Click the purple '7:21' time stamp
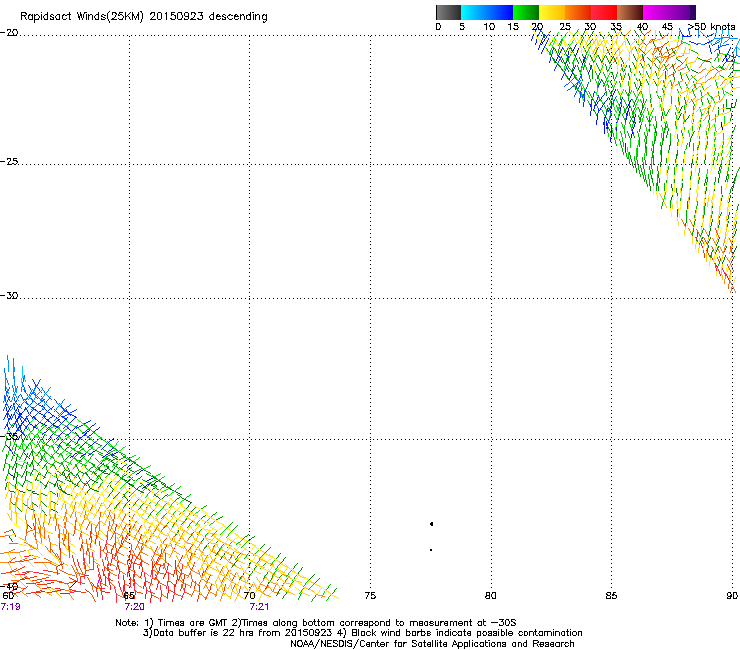The image size is (740, 650). pyautogui.click(x=259, y=607)
